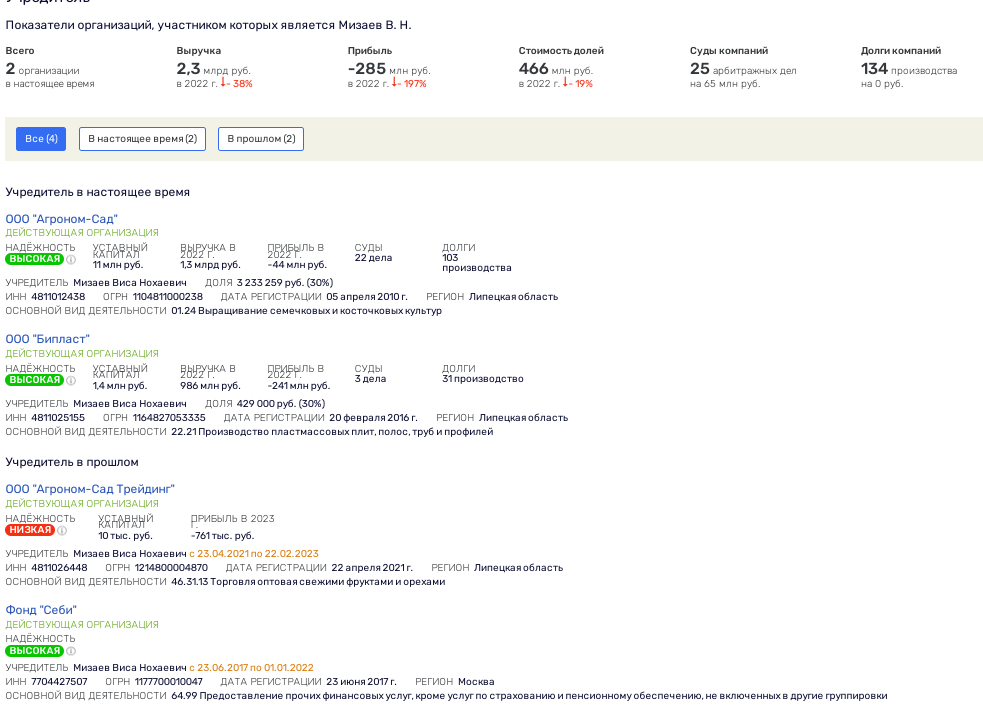Viewport: 983px width, 716px height.
Task: Click 3 дела courts value for Бипласт
Action: [370, 379]
